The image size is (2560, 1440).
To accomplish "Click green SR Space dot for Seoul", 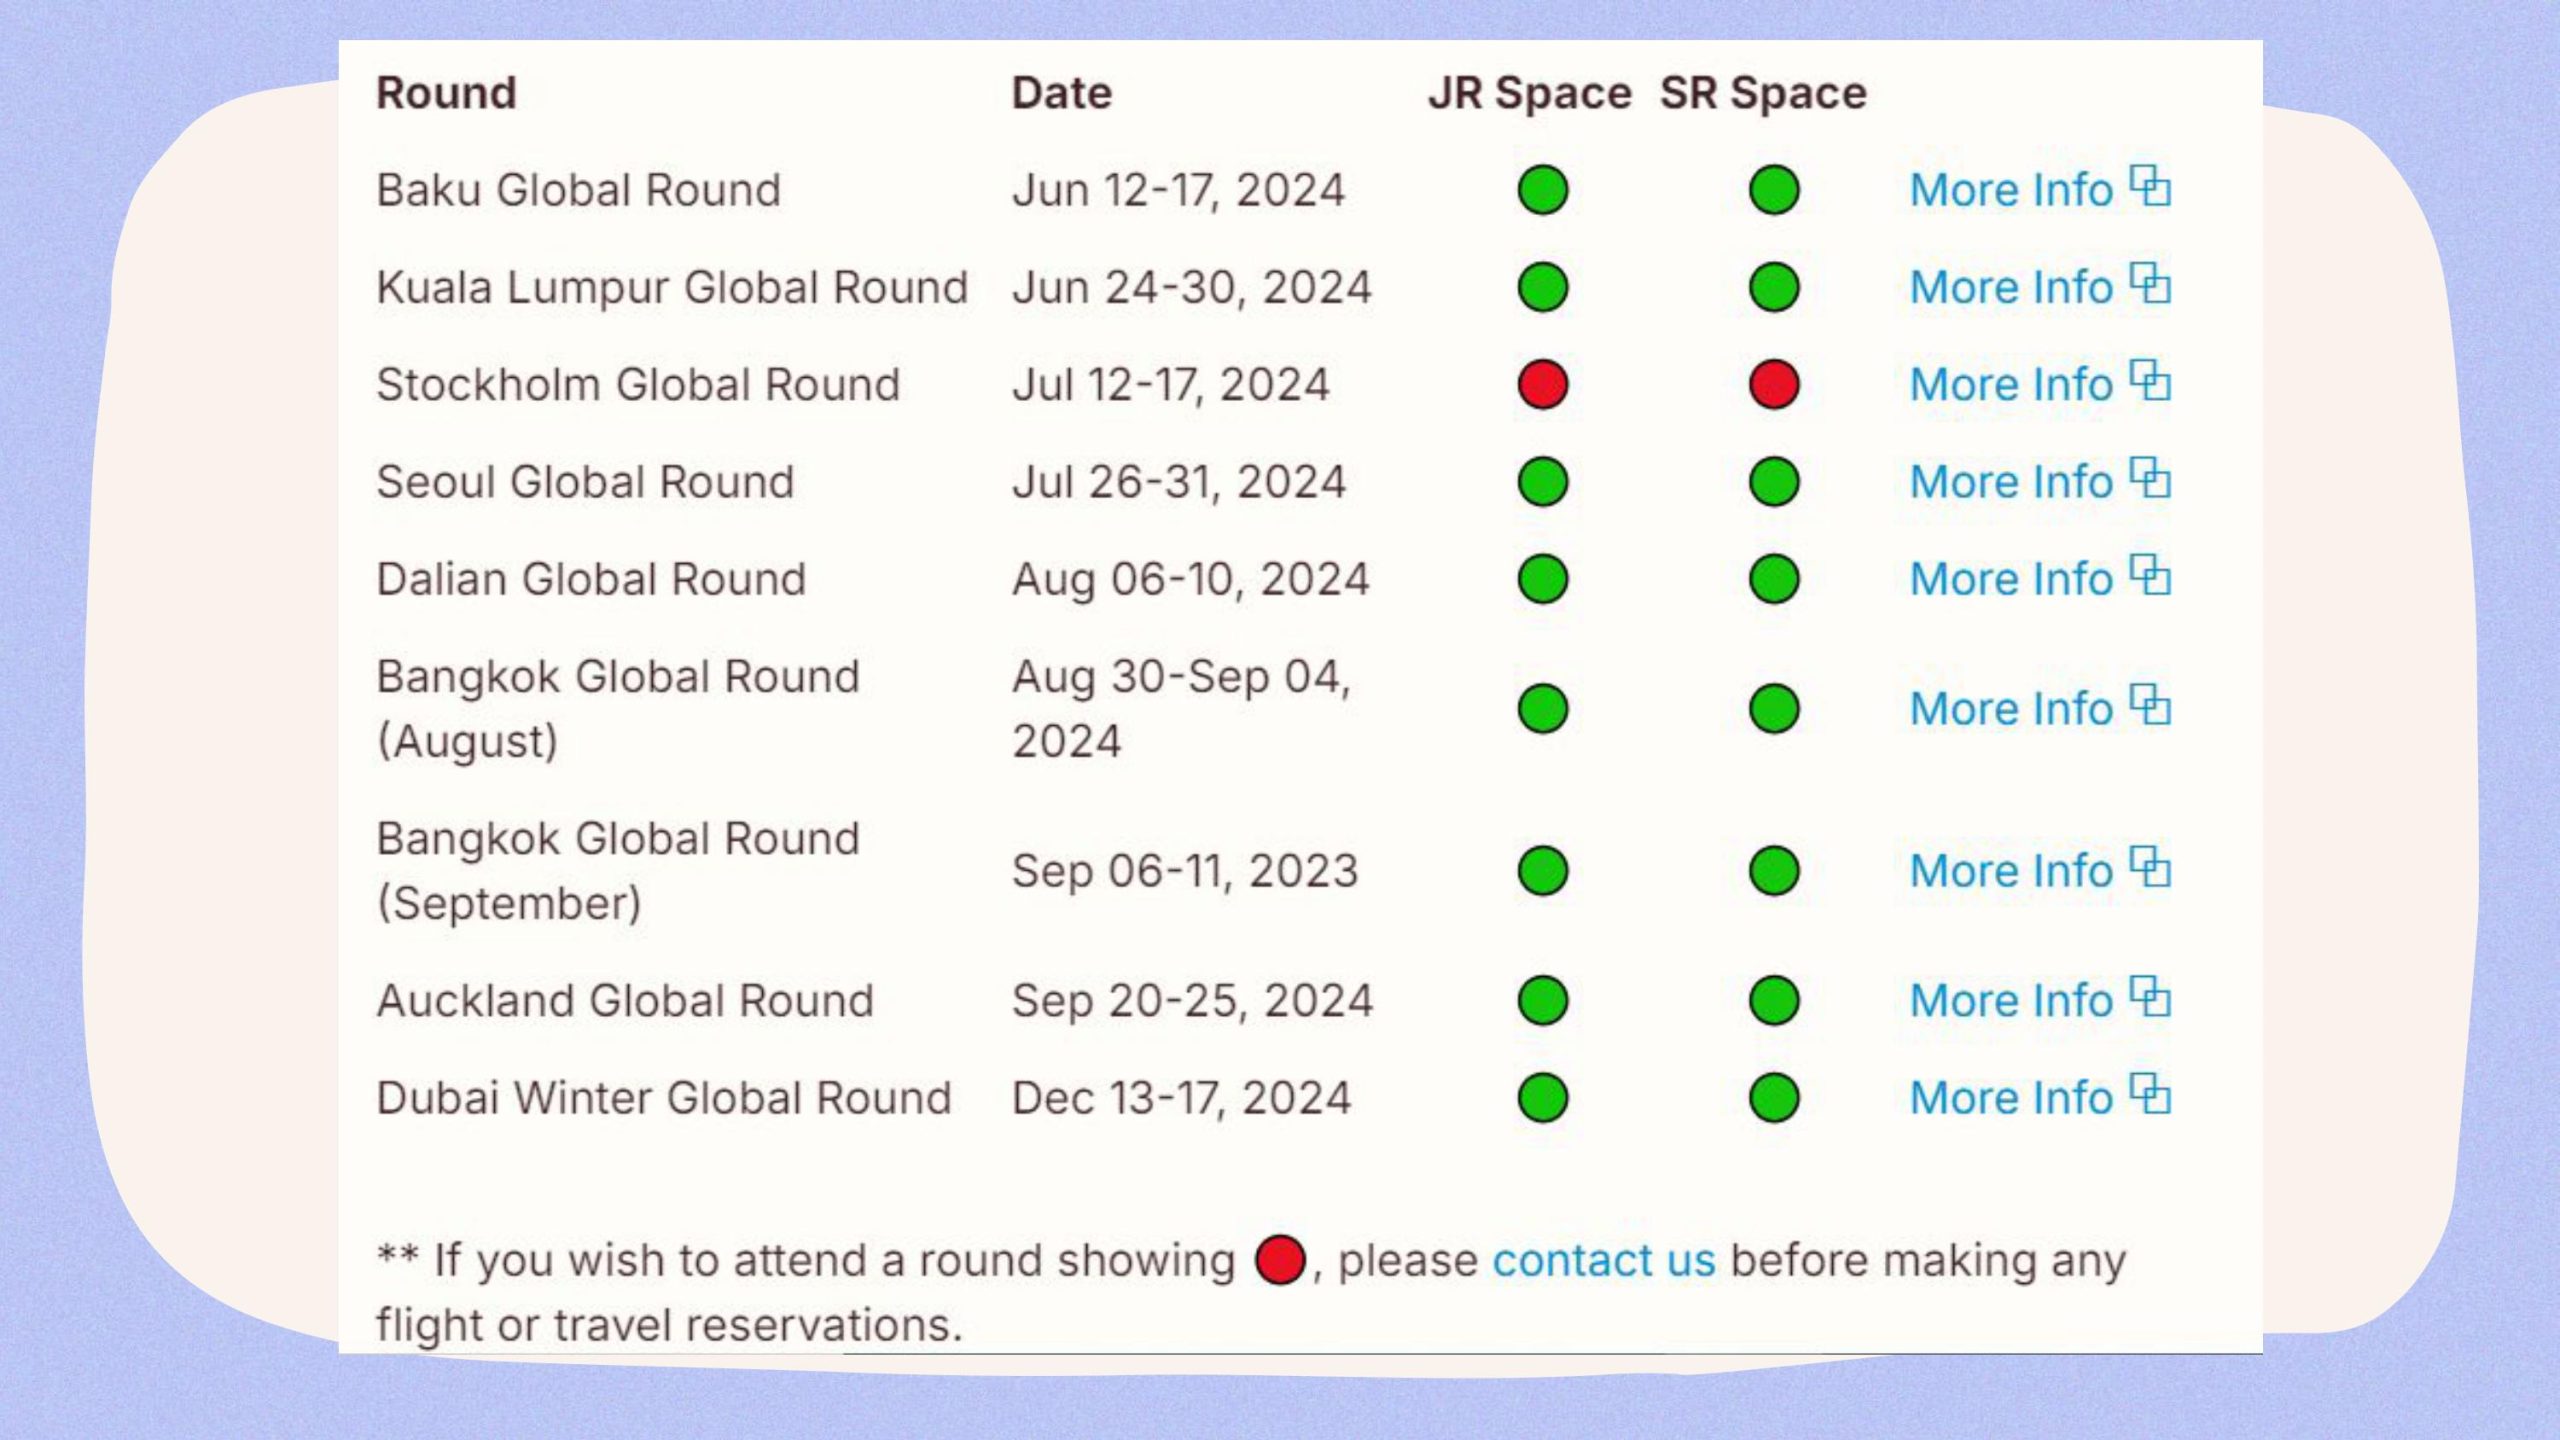I will pos(1775,482).
